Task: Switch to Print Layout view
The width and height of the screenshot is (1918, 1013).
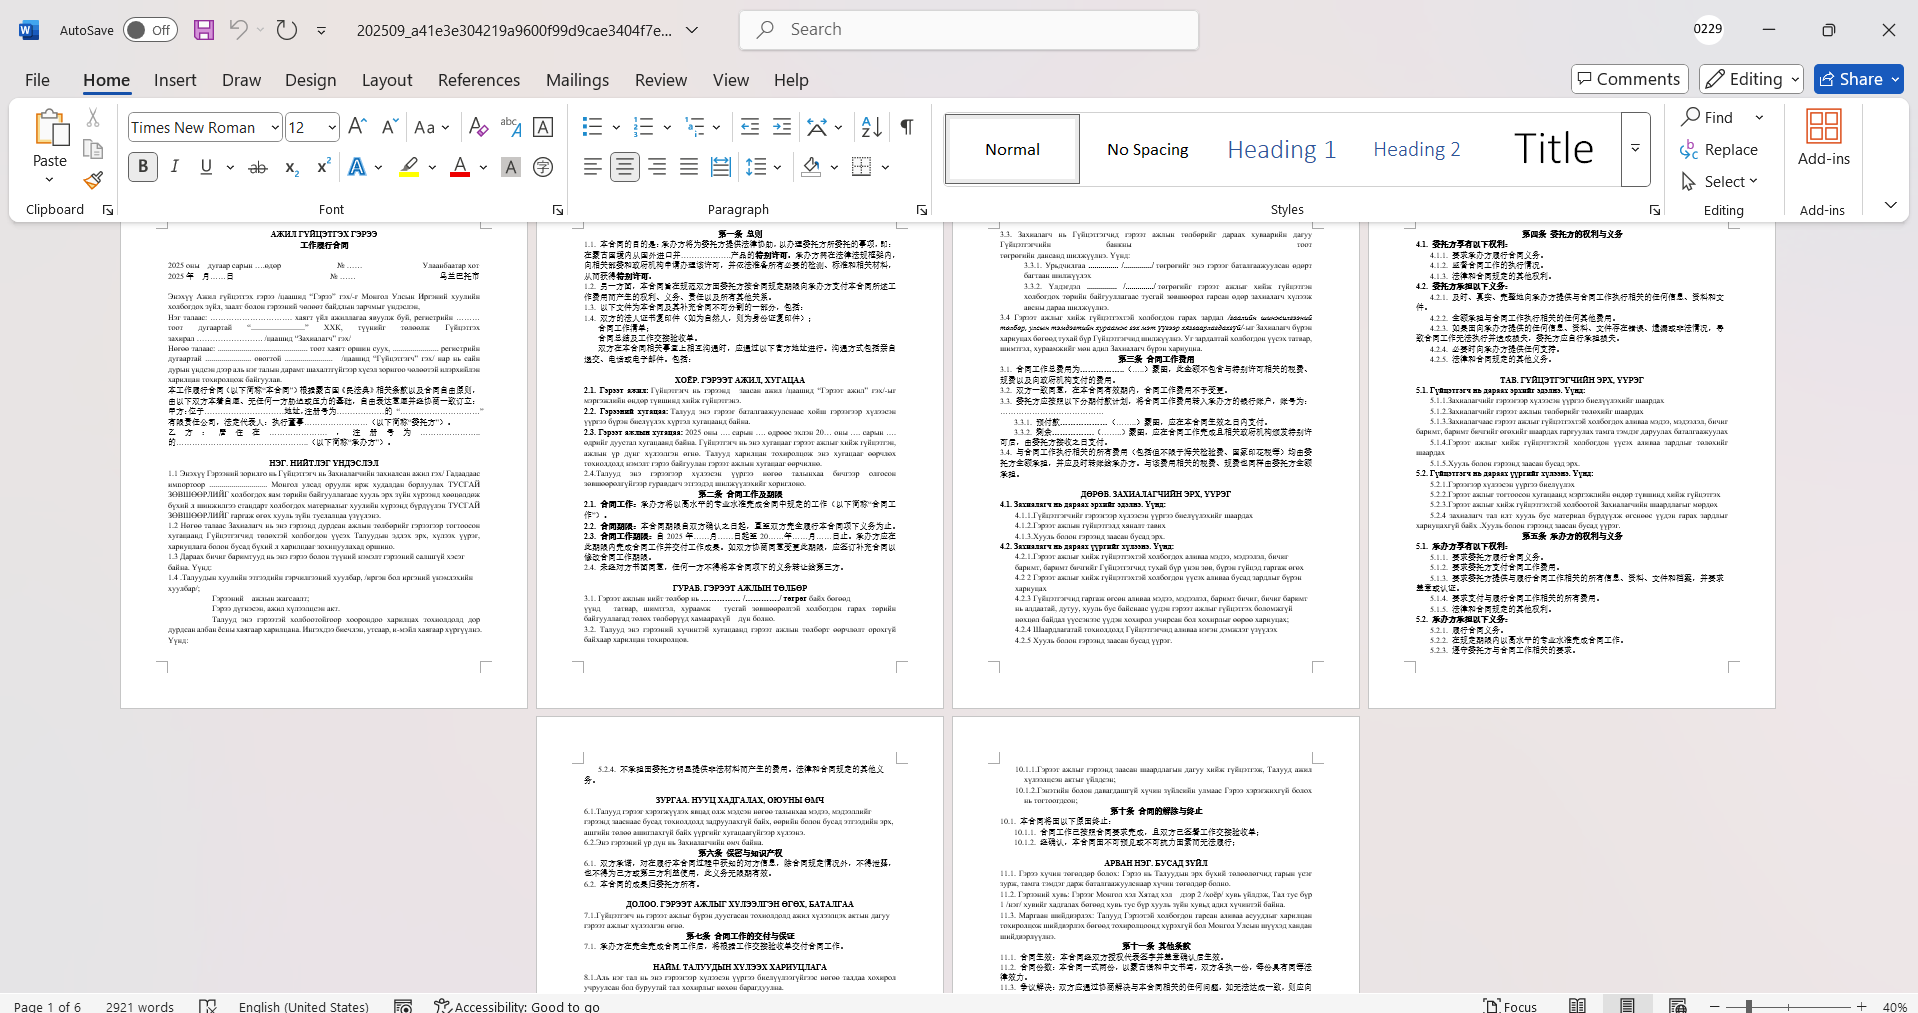Action: coord(1627,1005)
